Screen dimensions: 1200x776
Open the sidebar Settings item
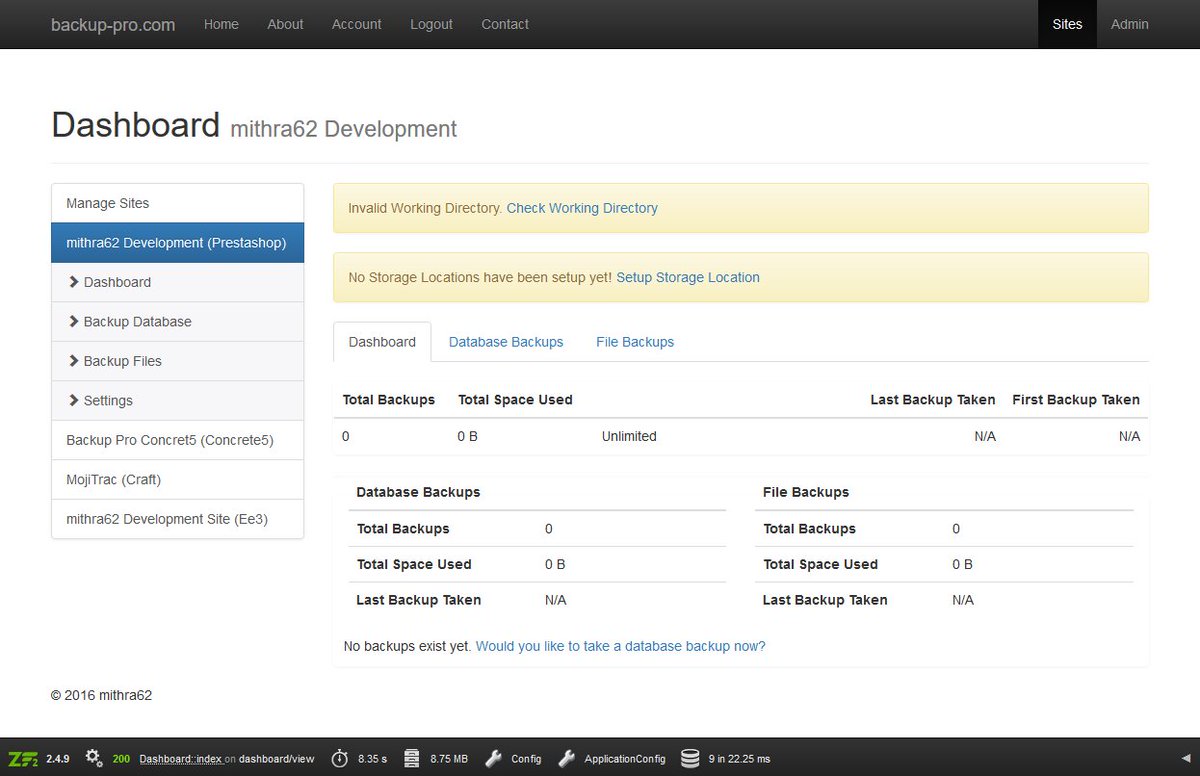coord(177,400)
